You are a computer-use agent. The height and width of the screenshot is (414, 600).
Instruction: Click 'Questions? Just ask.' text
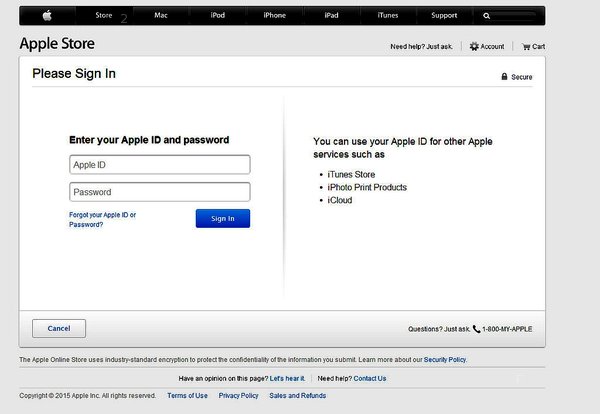pyautogui.click(x=439, y=329)
